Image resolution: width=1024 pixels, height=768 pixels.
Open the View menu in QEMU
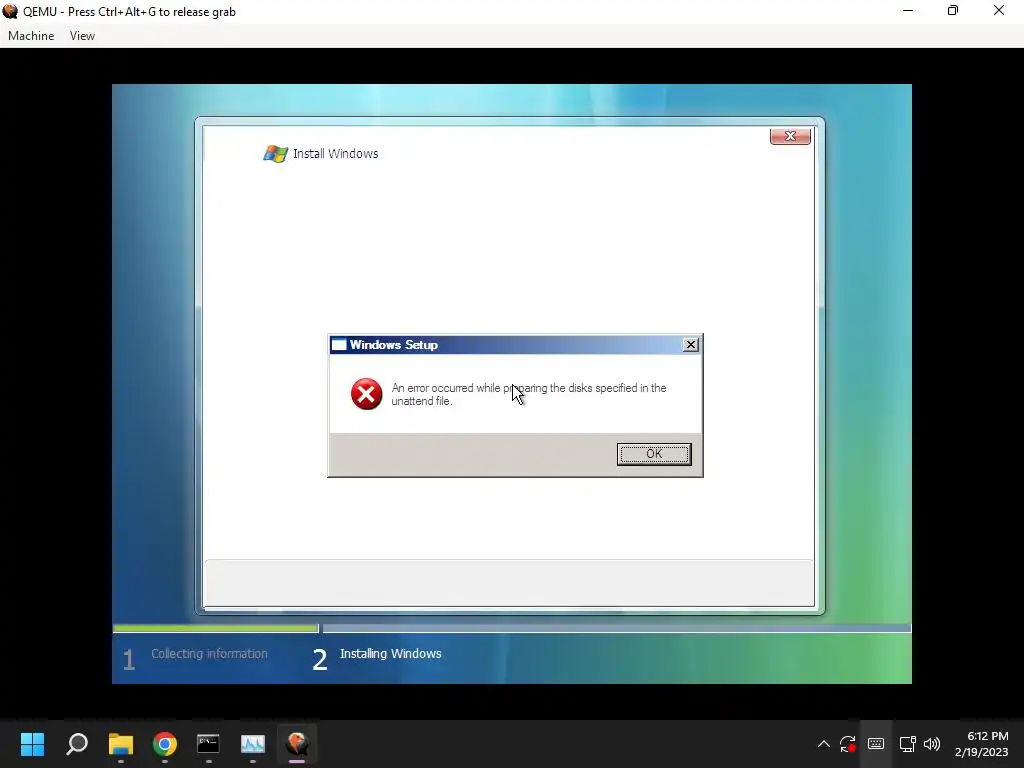coord(82,36)
